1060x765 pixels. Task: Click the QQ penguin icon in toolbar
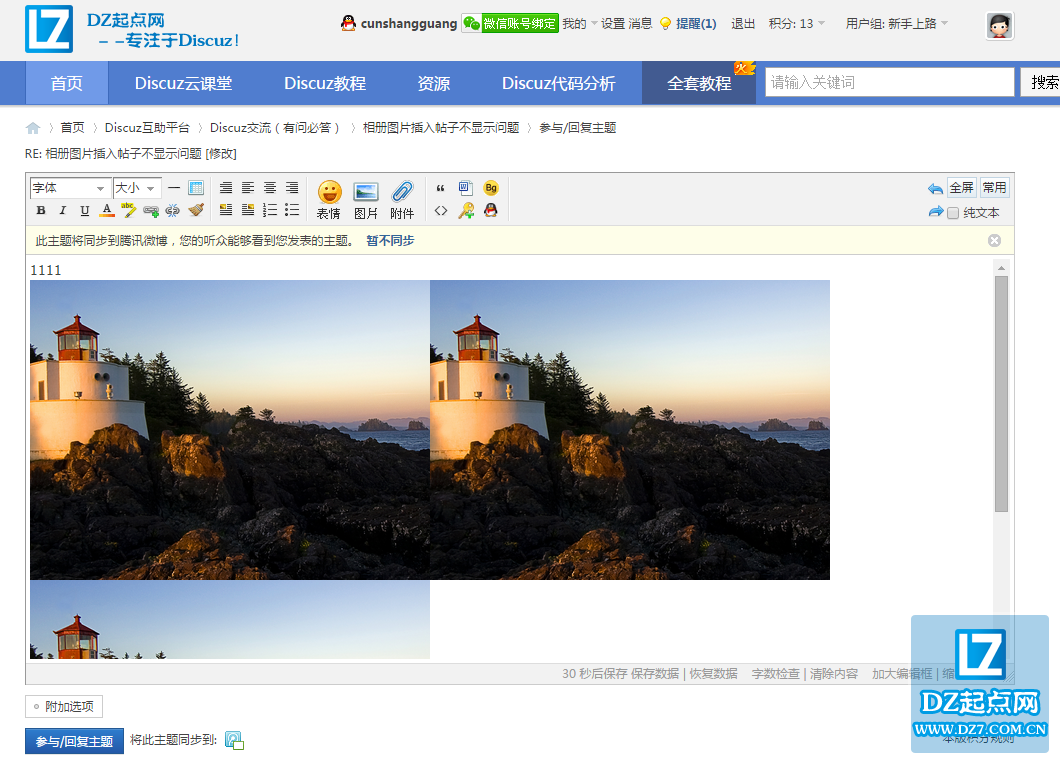click(x=491, y=211)
